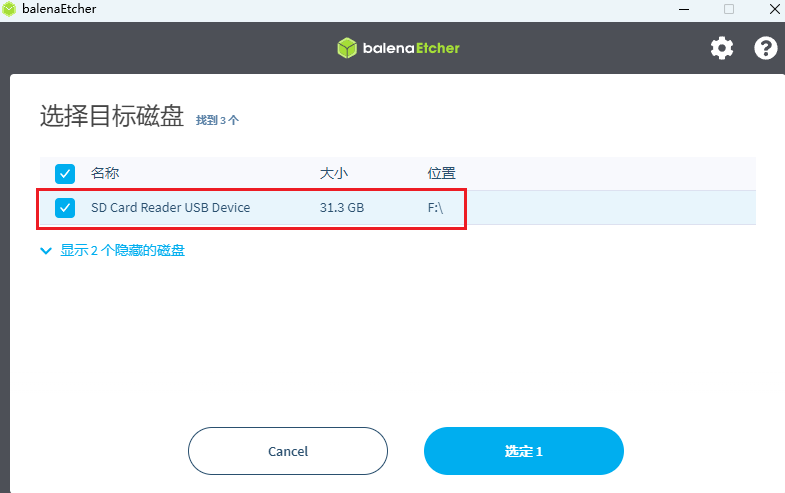785x493 pixels.
Task: Click the balenaEtcher header wordmark text
Action: (x=411, y=48)
